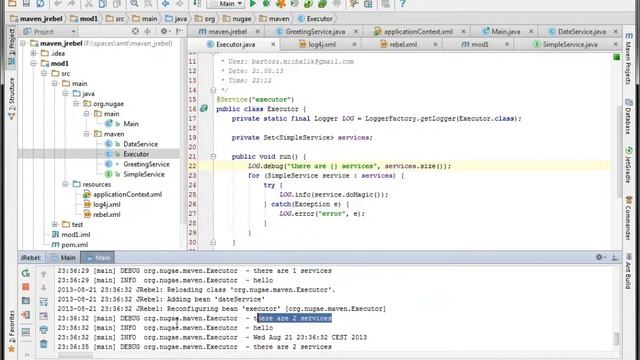Screen dimensions: 640x360
Task: Close the rebel.xml tab
Action: 435,44
